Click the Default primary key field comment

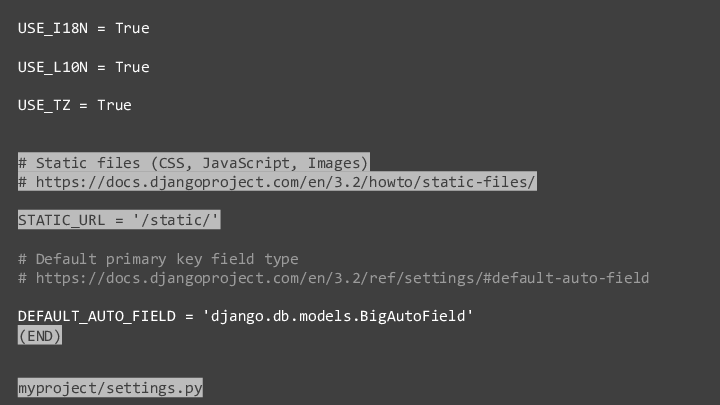coord(158,259)
